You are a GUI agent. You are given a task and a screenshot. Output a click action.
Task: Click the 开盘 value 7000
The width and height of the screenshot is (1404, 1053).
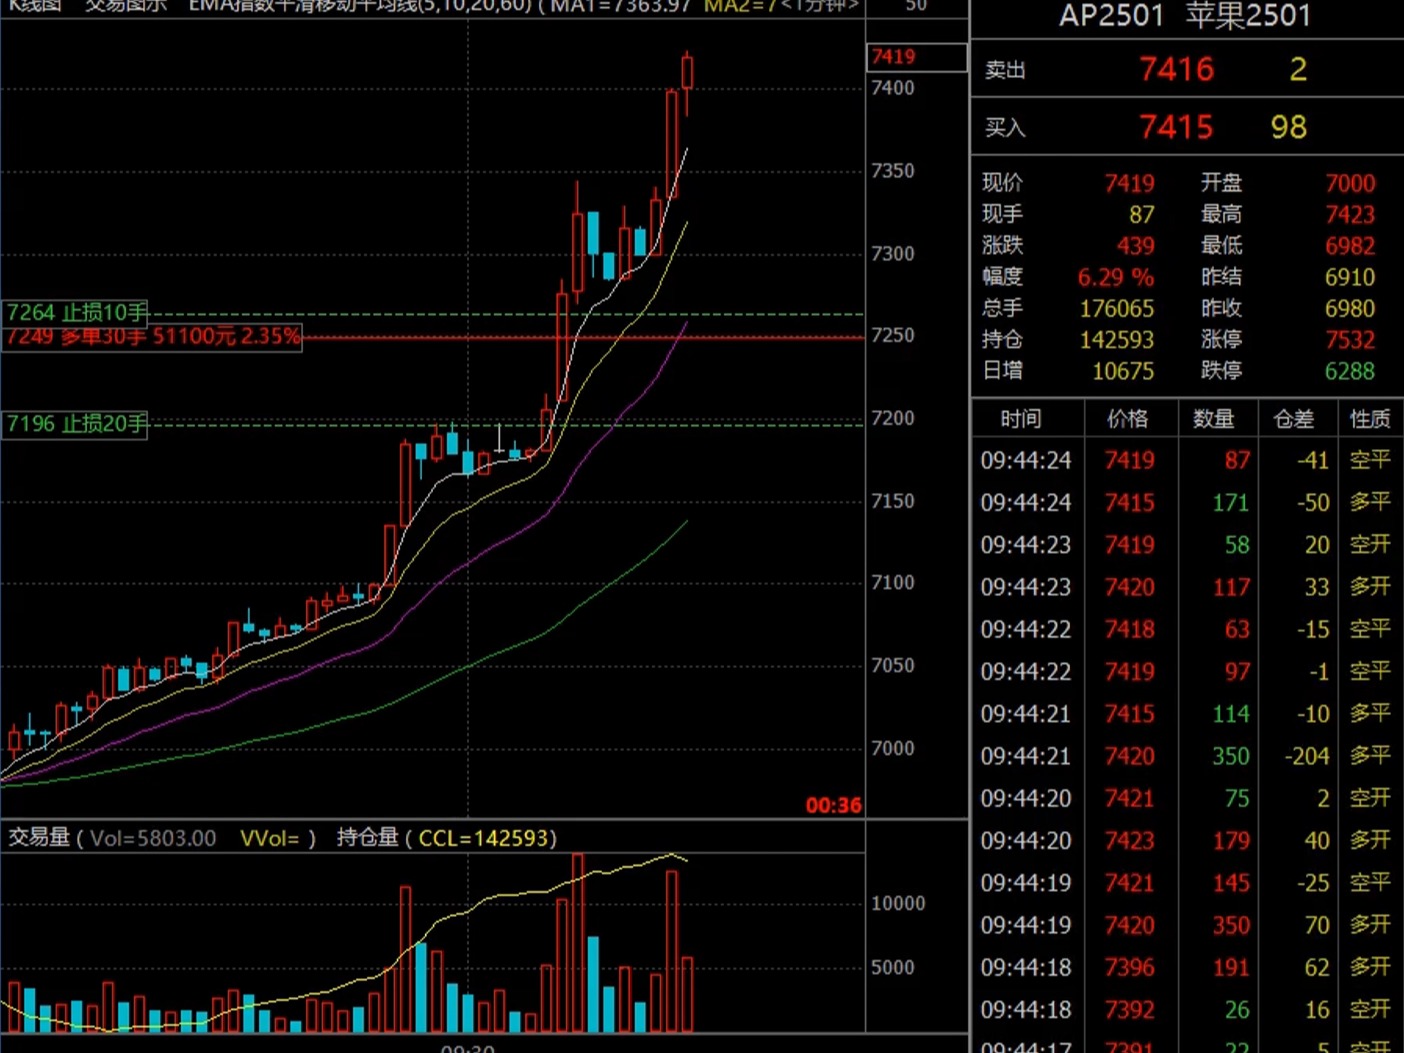coord(1350,183)
